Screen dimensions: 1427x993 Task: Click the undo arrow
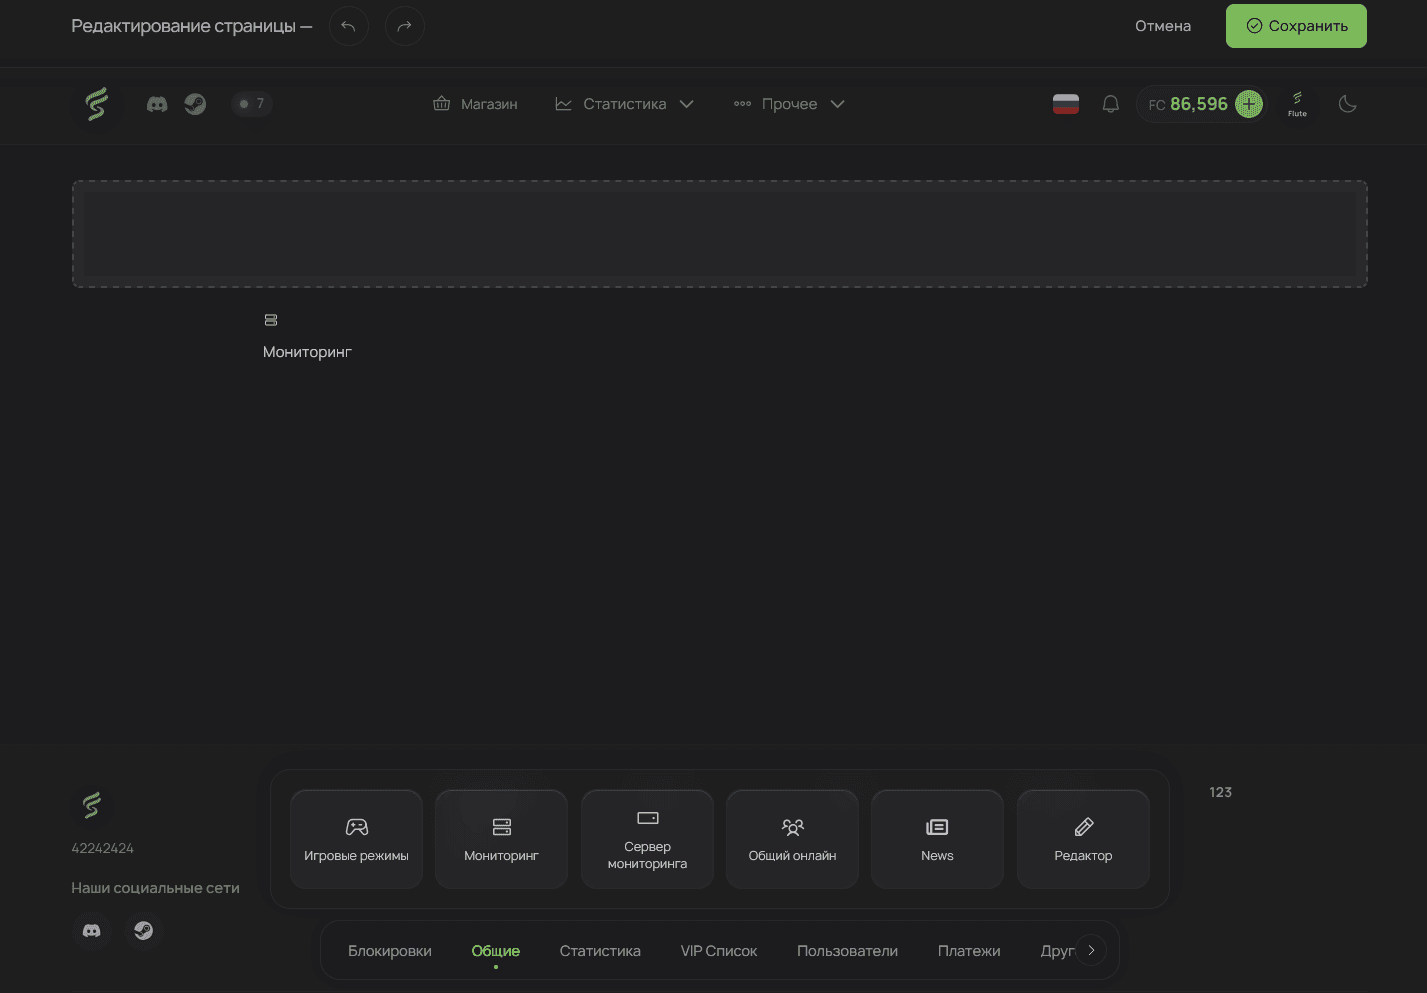coord(348,26)
